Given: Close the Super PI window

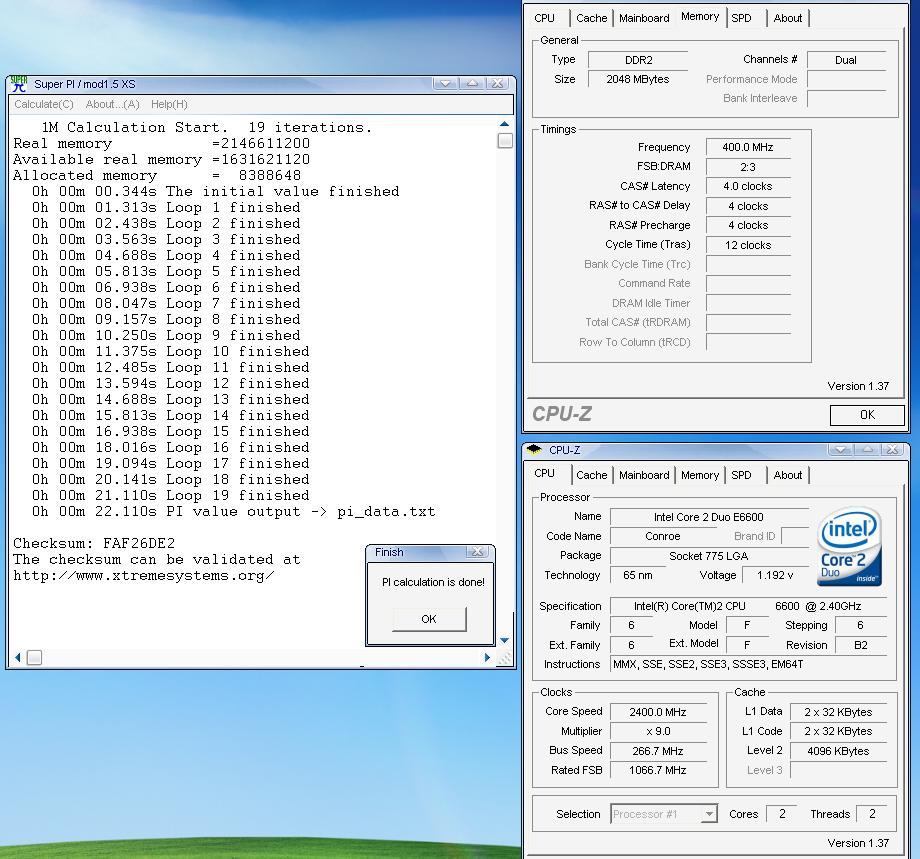Looking at the screenshot, I should click(x=498, y=84).
